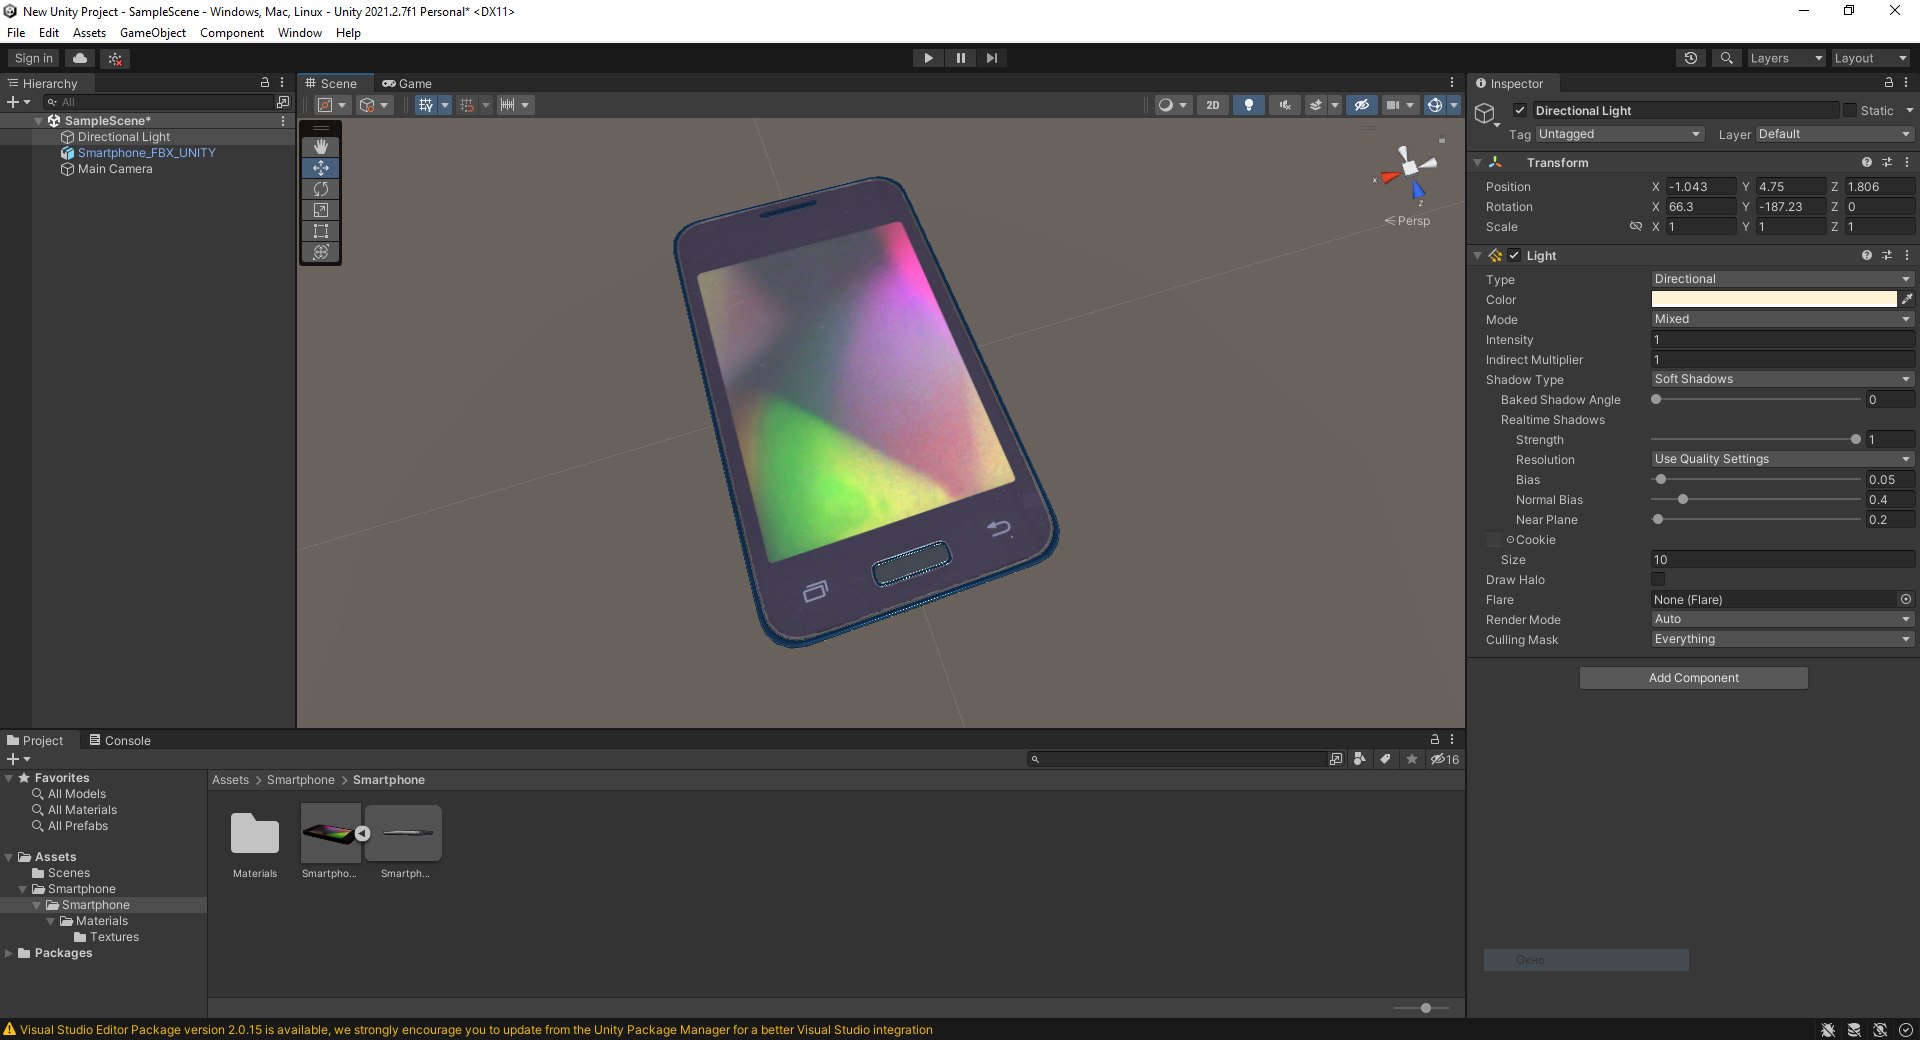Open the Component menu
1920x1040 pixels.
pos(232,33)
